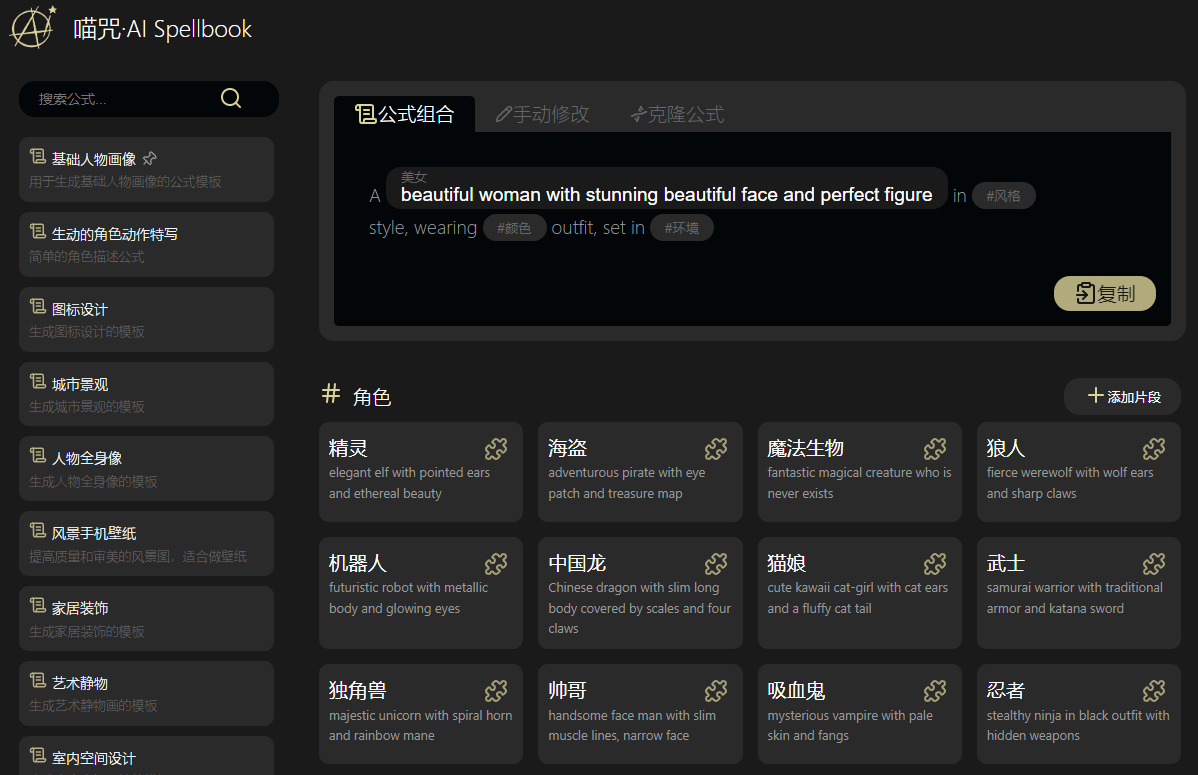Click the puzzle icon on the 猫娘 card

[x=935, y=564]
